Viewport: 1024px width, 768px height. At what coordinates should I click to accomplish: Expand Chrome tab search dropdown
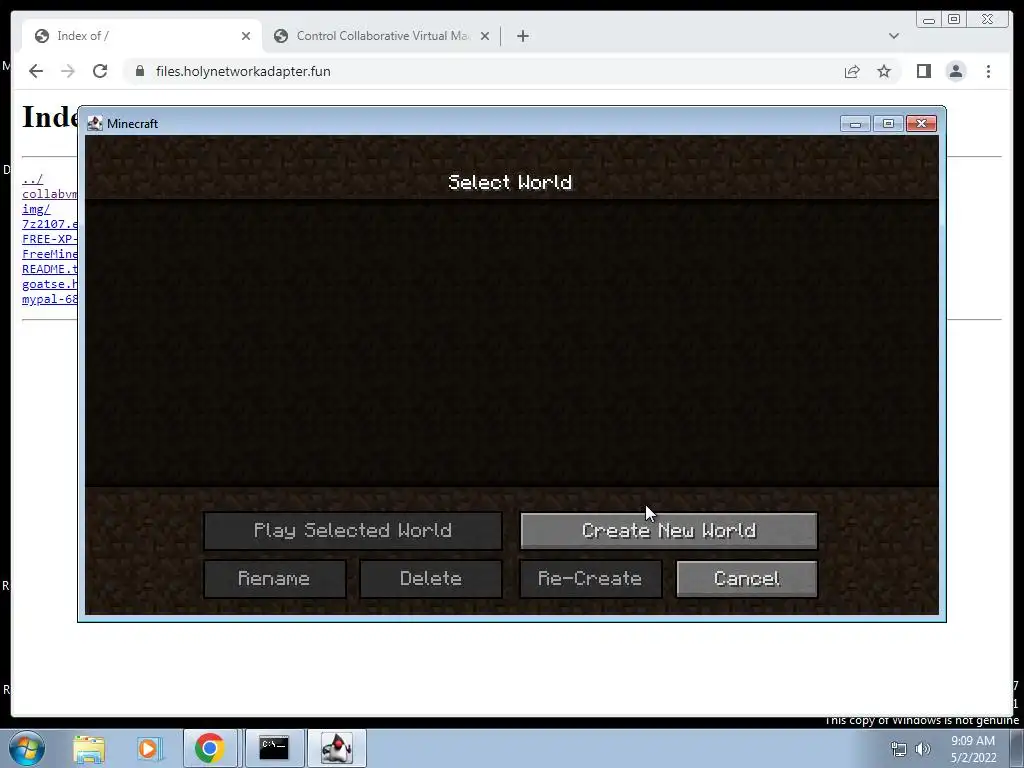coord(893,36)
